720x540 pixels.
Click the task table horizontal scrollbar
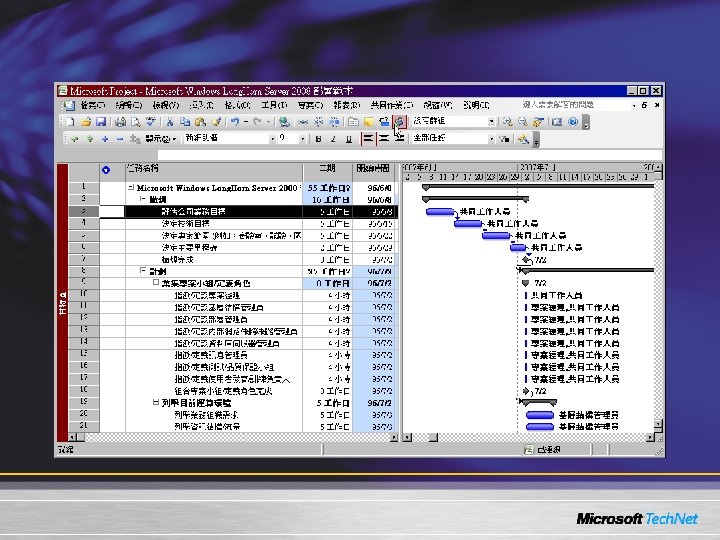233,437
